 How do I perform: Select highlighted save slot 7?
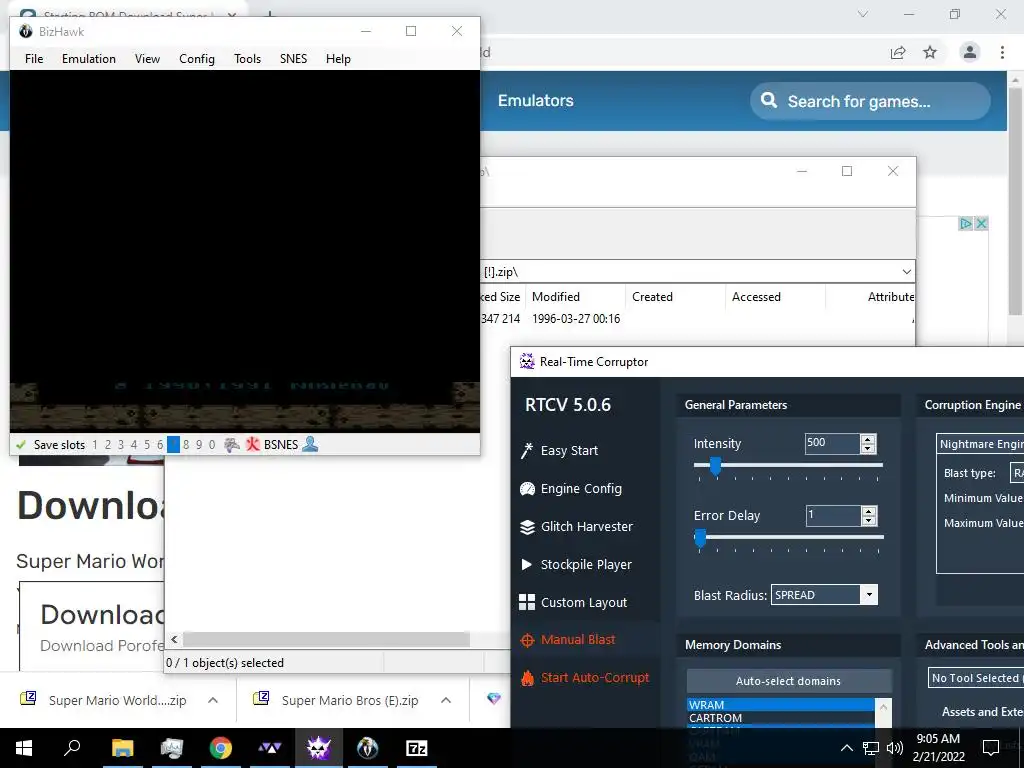(x=173, y=445)
